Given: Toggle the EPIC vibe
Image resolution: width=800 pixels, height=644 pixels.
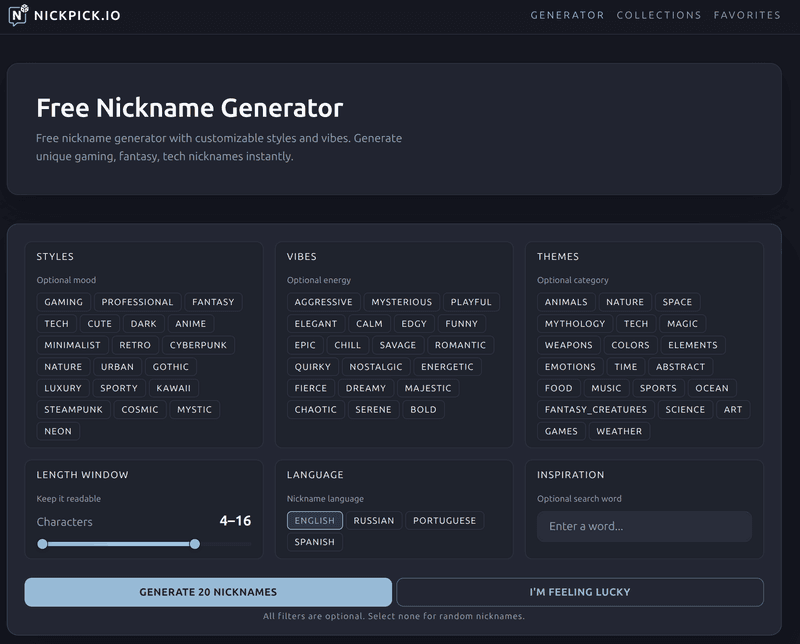Looking at the screenshot, I should click(304, 344).
